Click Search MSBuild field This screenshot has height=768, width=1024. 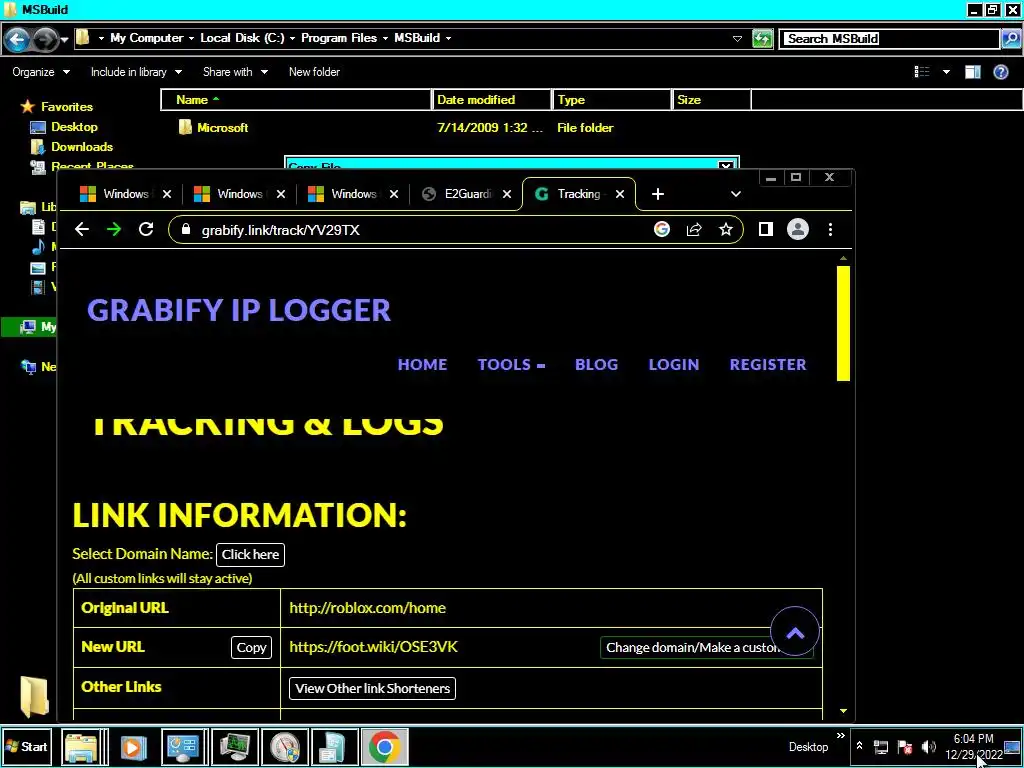tap(889, 39)
